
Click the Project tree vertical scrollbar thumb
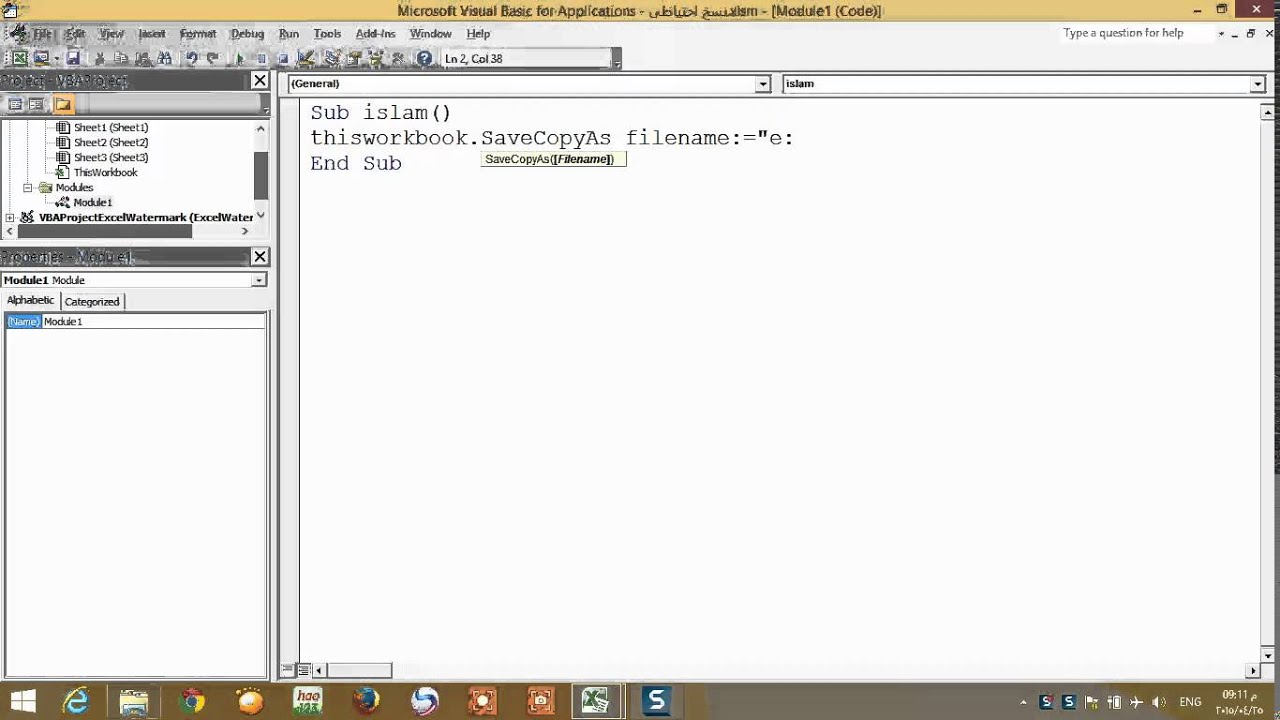[x=261, y=176]
